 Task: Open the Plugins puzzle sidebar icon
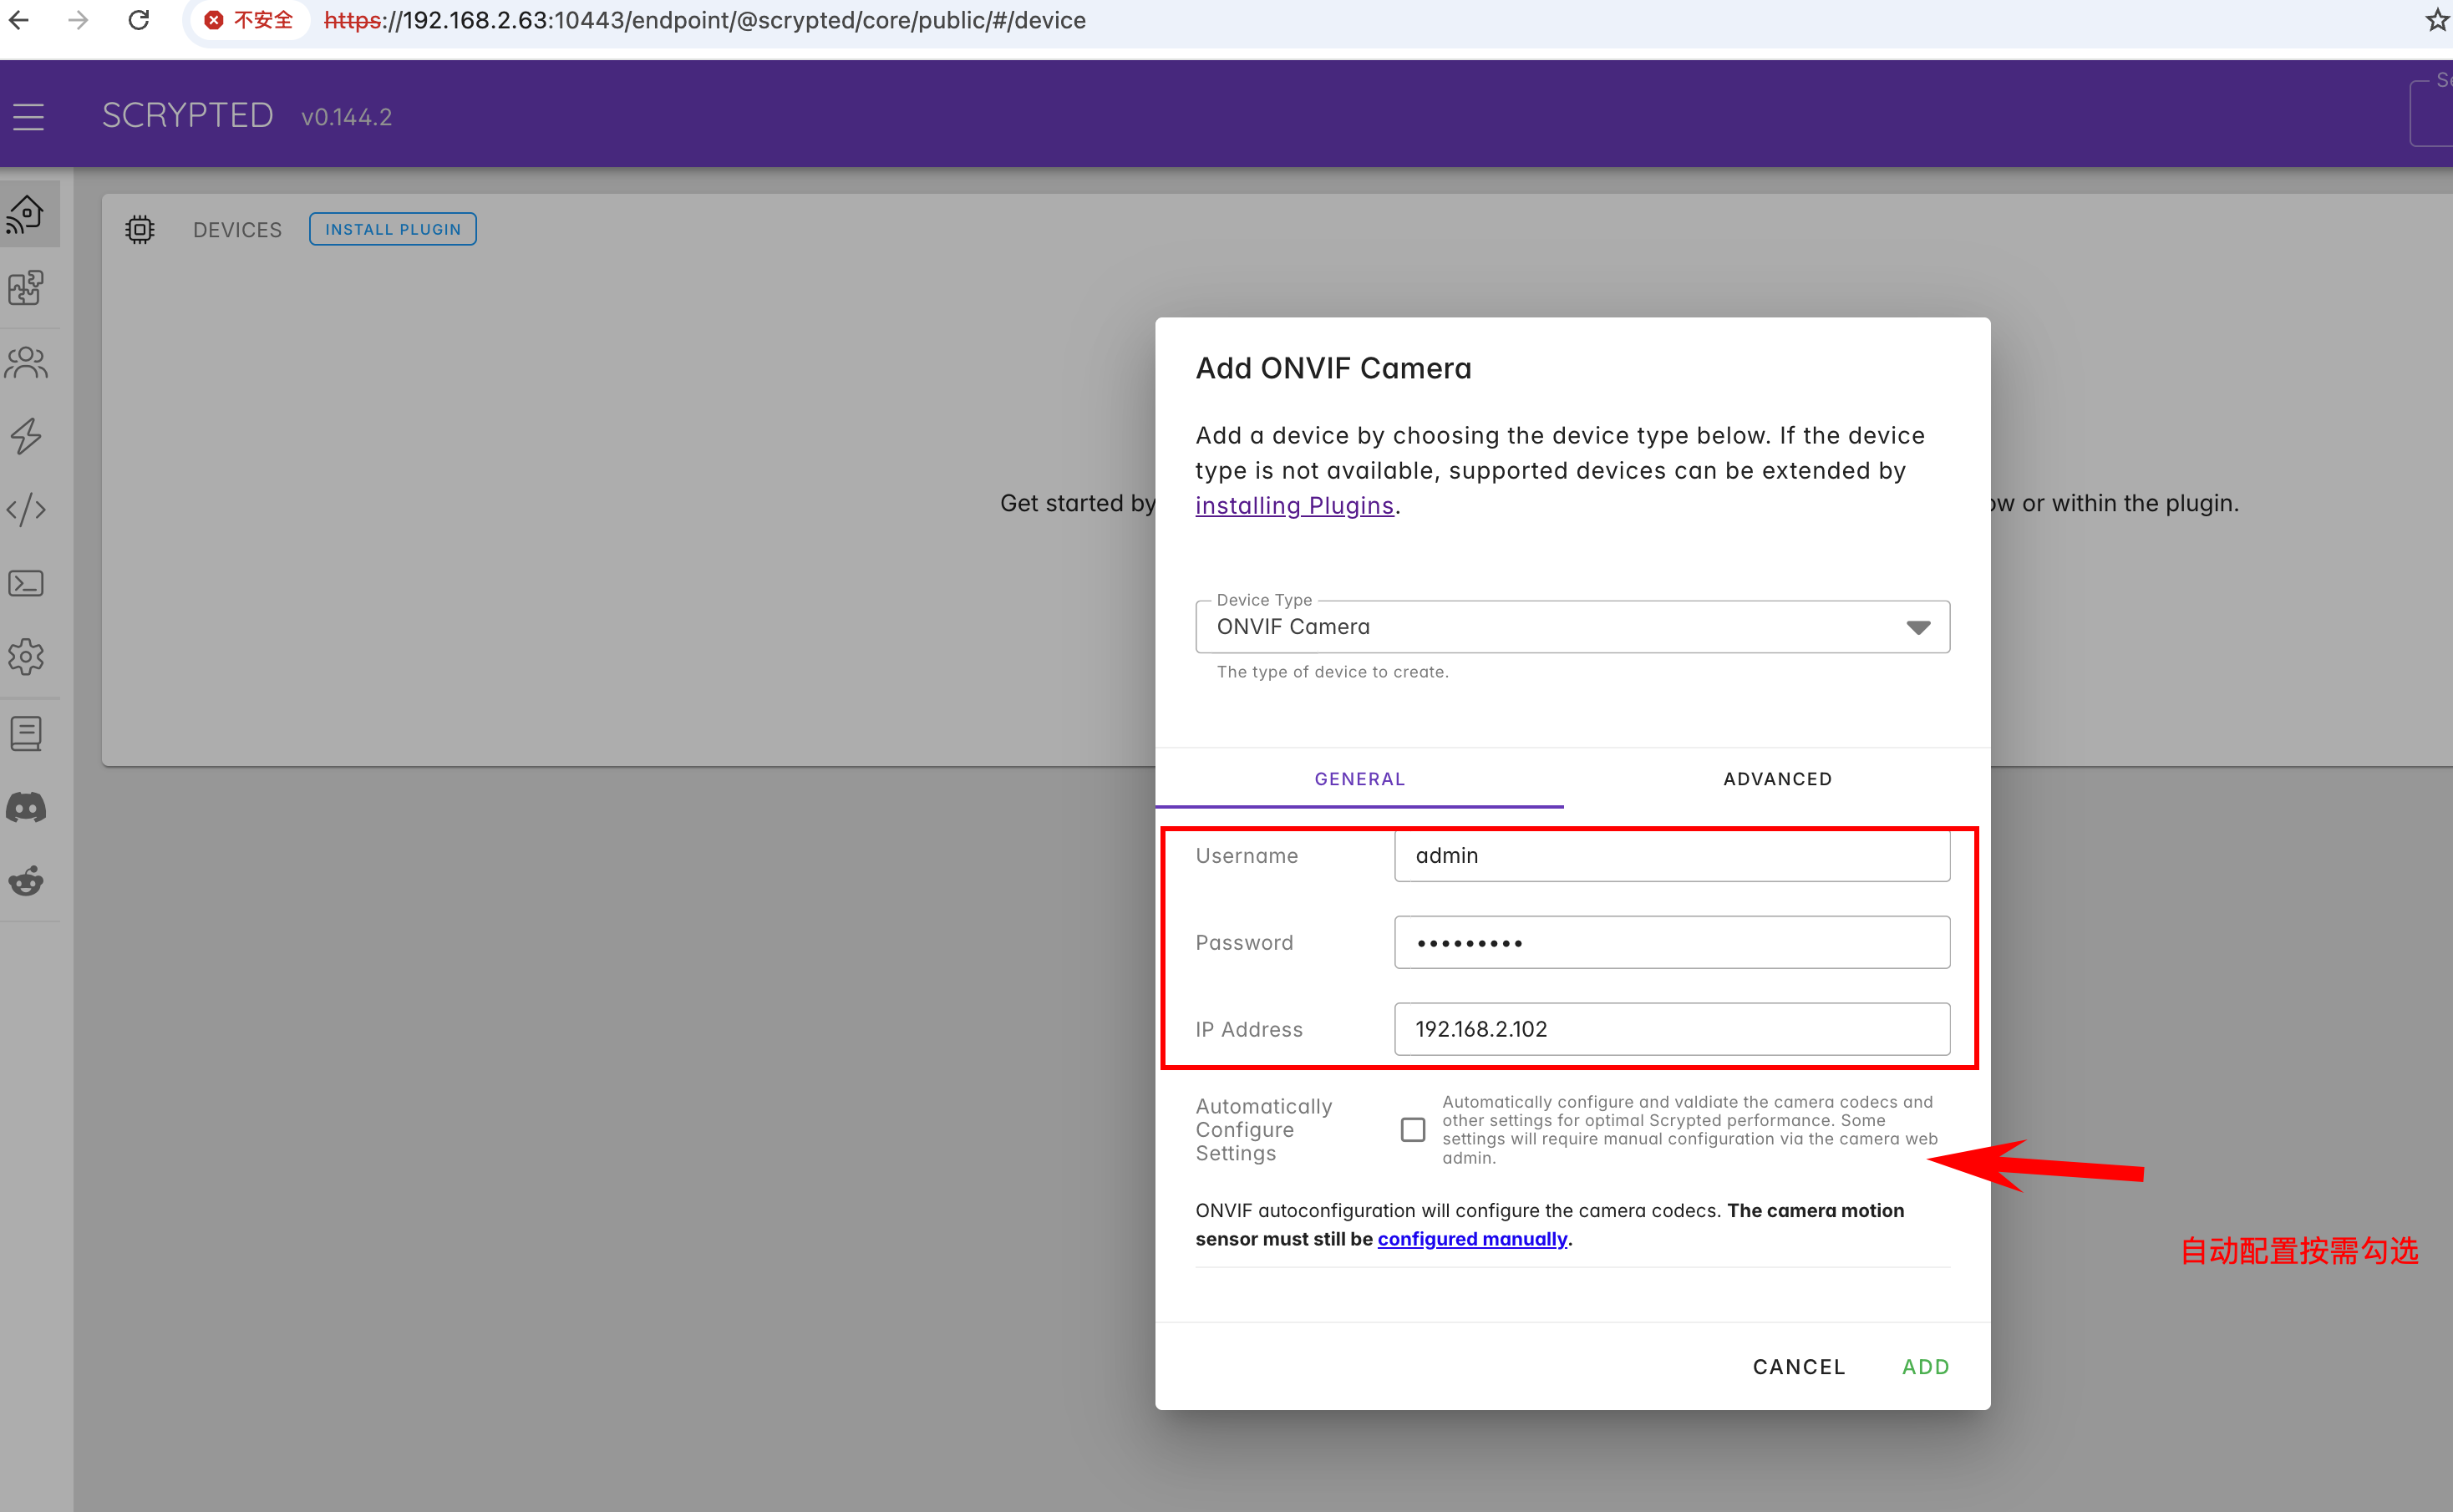[27, 288]
